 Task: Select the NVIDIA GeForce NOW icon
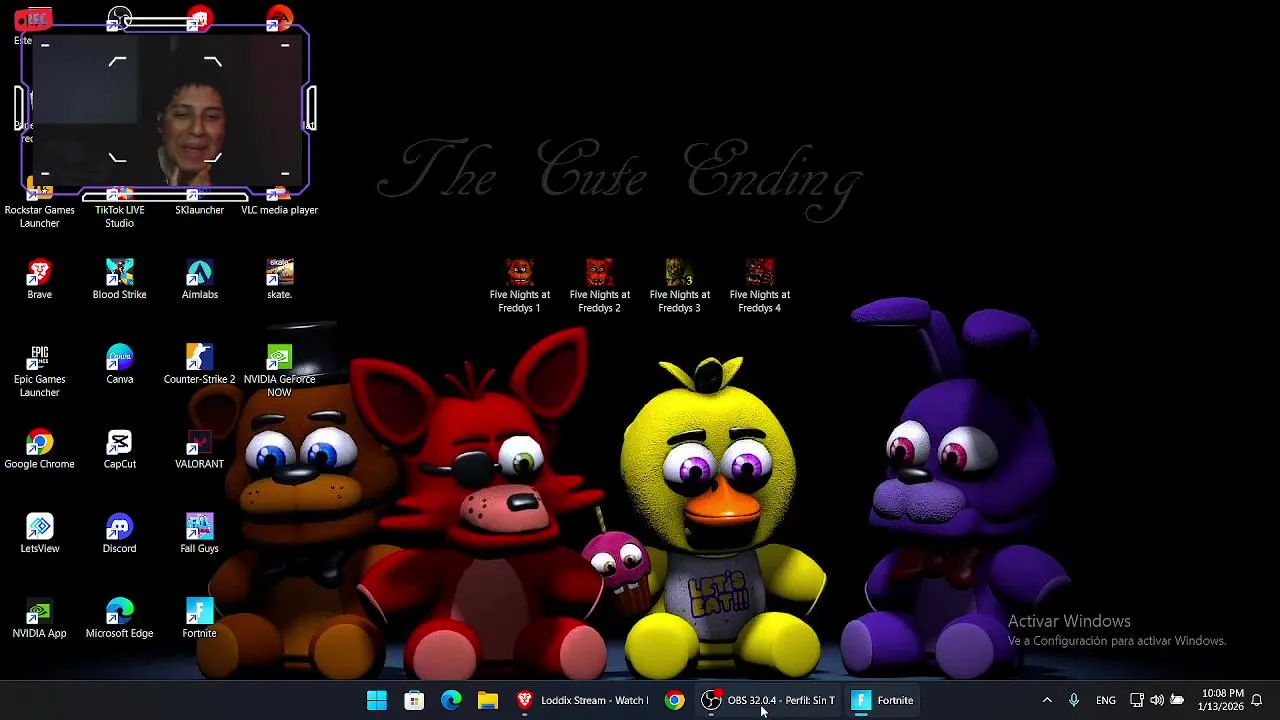(x=279, y=371)
